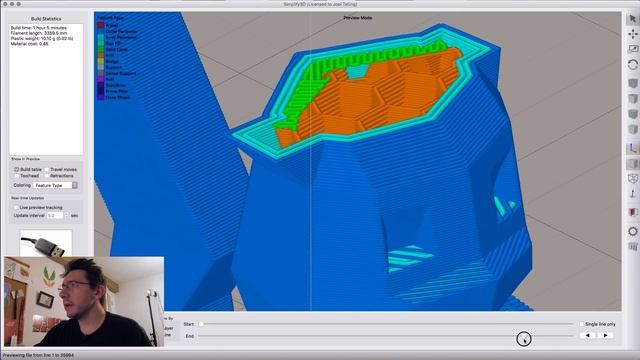Click the orange Infill legend swatch
Image resolution: width=640 pixels, height=360 pixels.
[x=100, y=55]
